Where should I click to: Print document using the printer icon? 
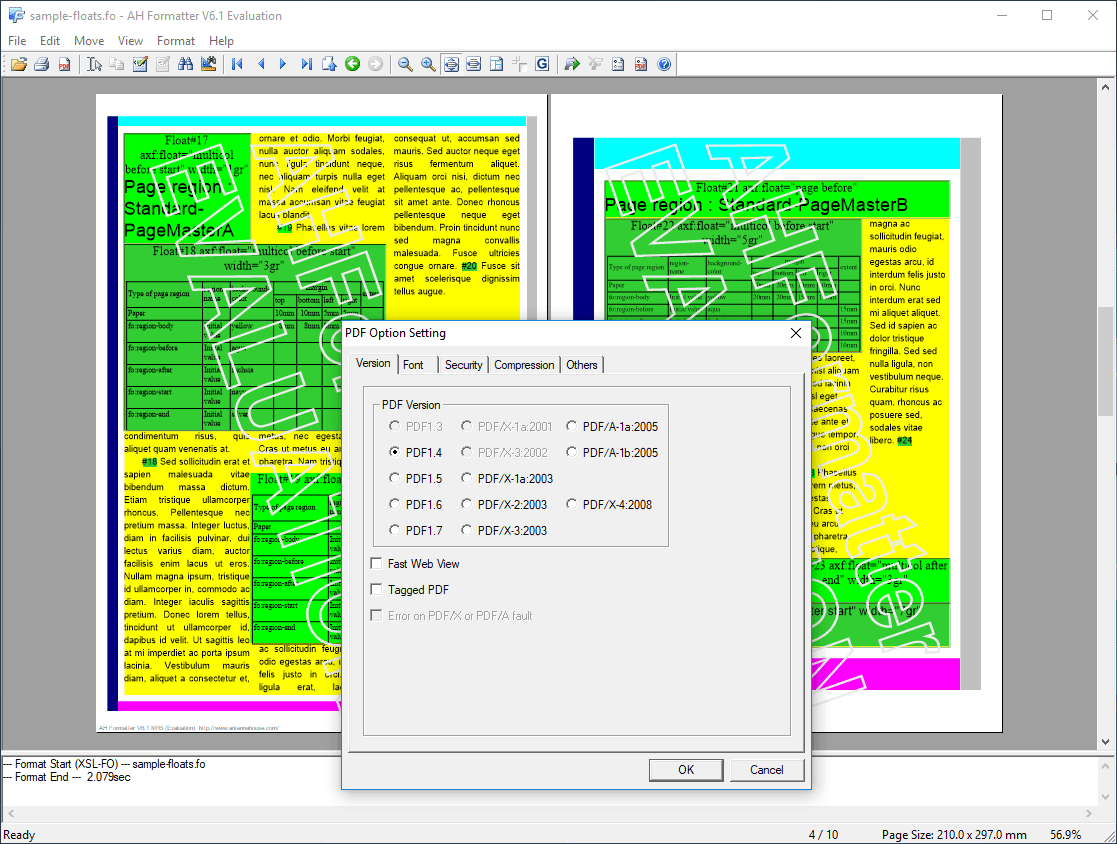pos(41,64)
